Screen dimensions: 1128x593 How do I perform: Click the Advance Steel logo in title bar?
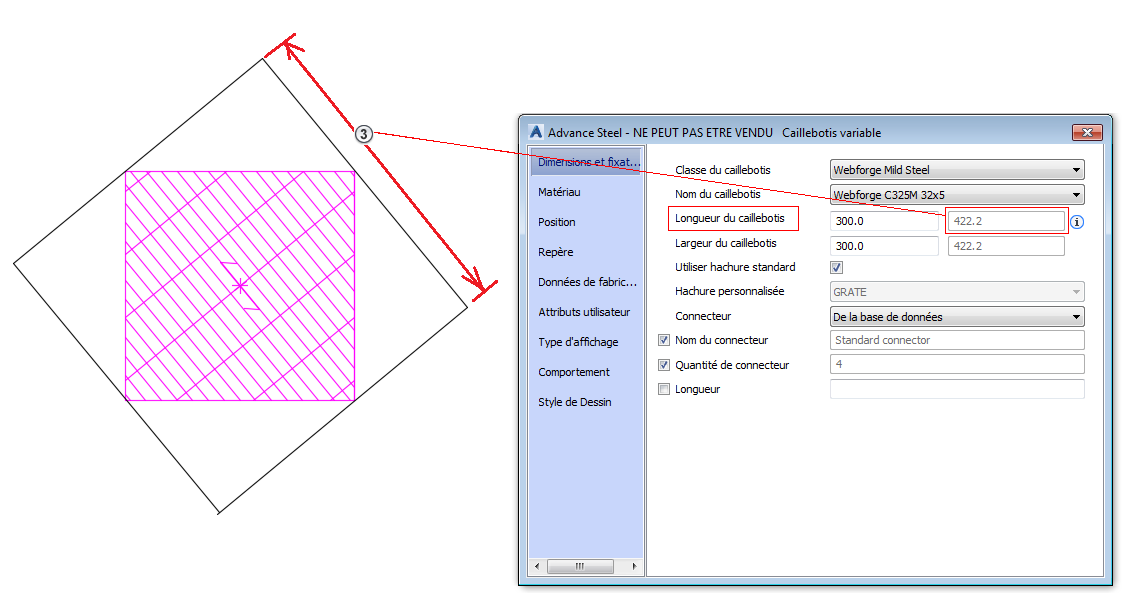coord(536,132)
